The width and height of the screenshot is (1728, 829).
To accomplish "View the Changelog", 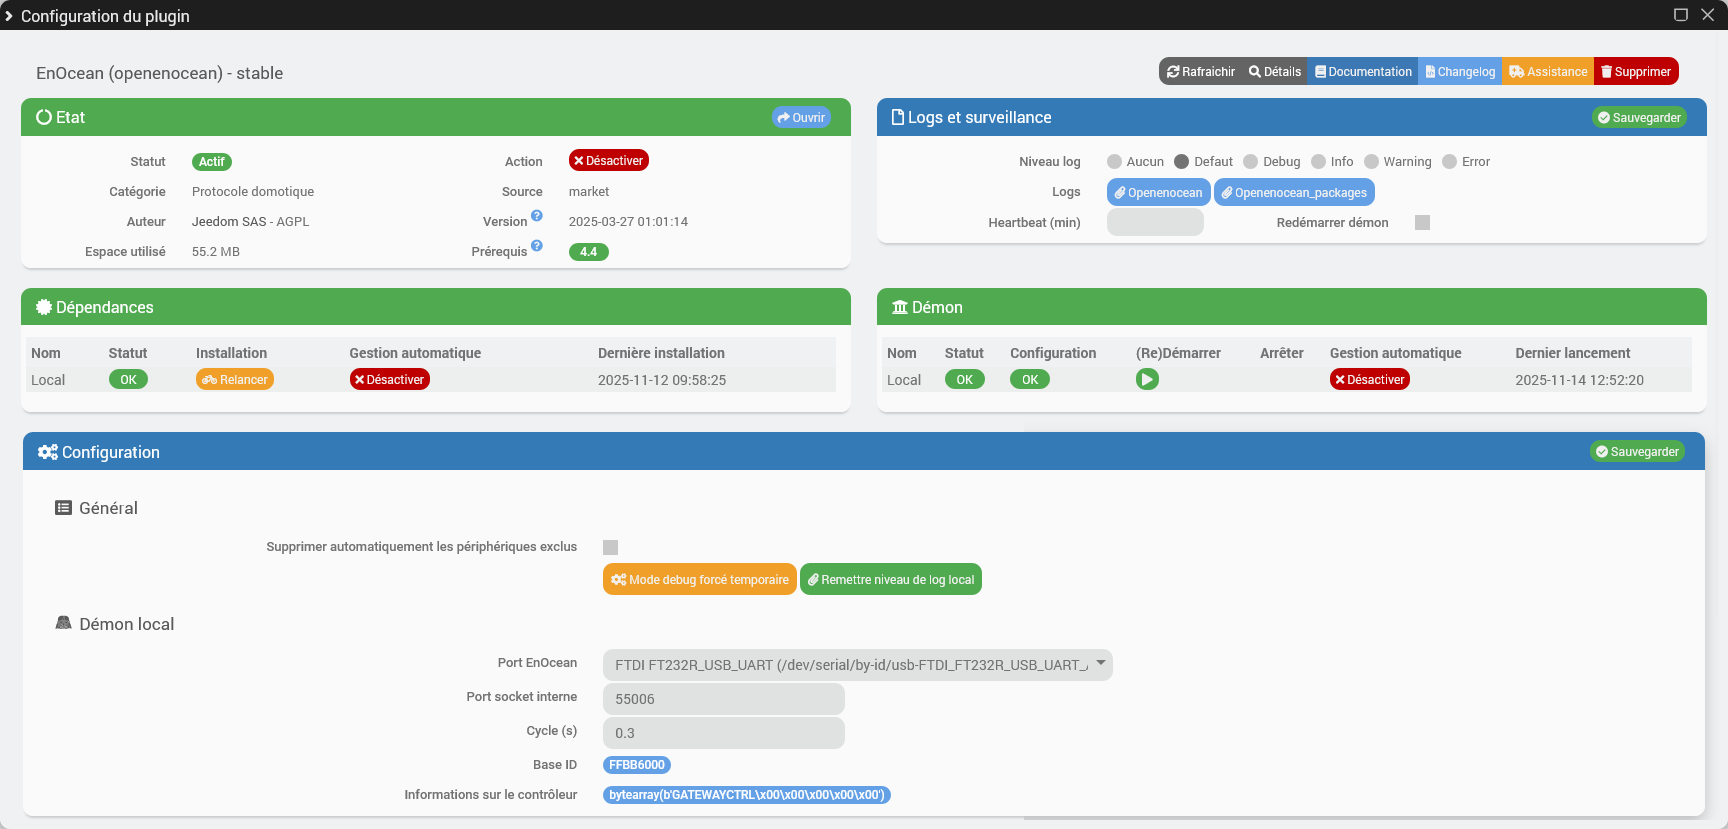I will pos(1460,72).
